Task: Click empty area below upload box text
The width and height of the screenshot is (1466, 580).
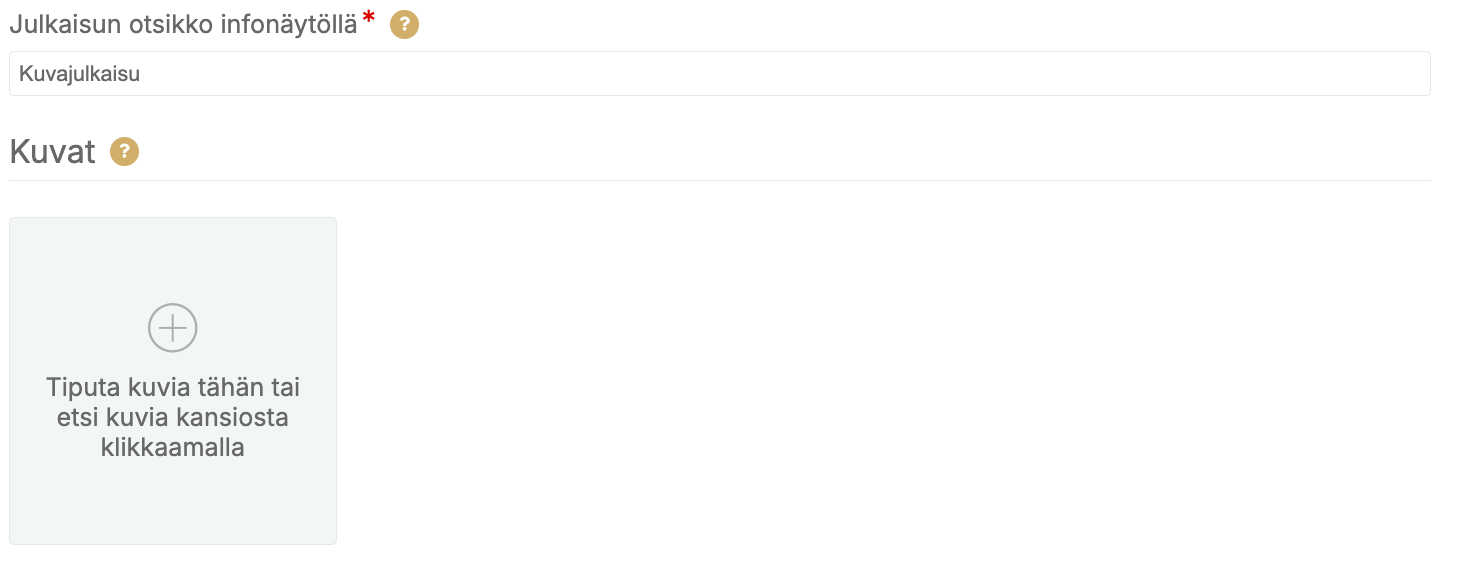Action: pos(173,503)
